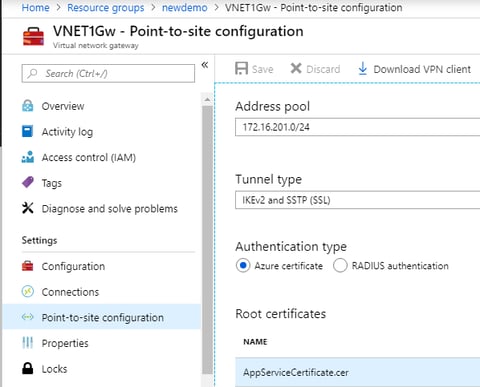Click the Overview icon in sidebar

point(28,106)
